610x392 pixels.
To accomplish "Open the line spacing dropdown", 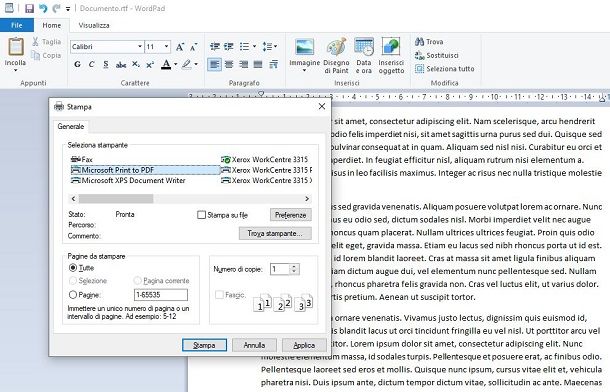I will pos(270,47).
